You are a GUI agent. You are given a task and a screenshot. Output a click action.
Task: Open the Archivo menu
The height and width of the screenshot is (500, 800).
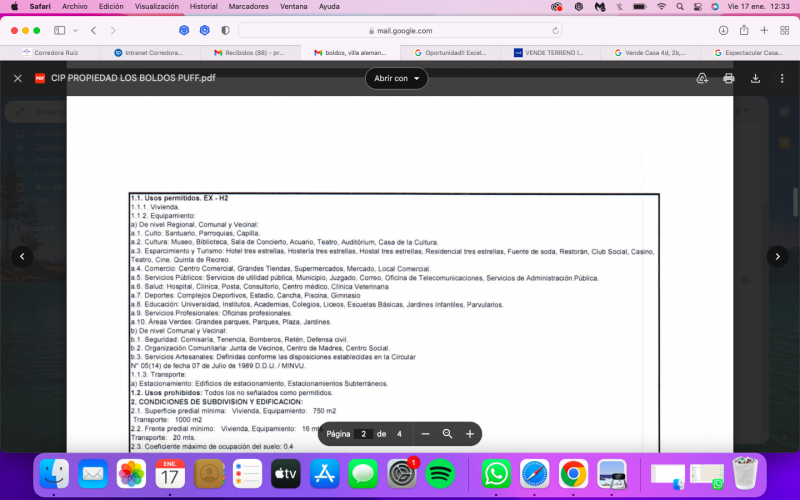point(74,7)
